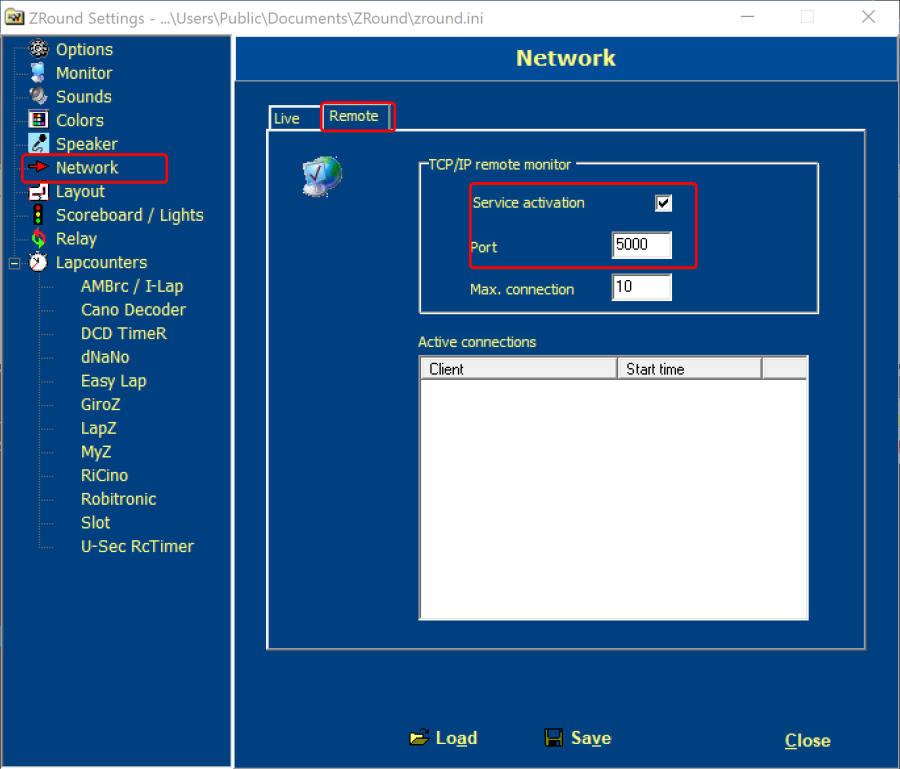Select MyZ lapcounter
Image resolution: width=900 pixels, height=769 pixels.
click(x=96, y=452)
